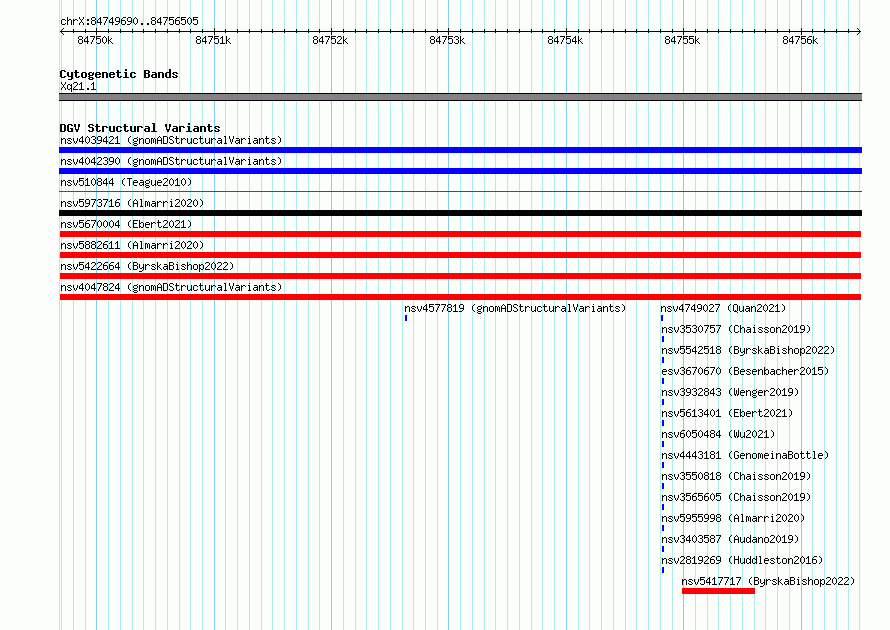Screen dimensions: 890x630
Task: Click the nsv5422664 (ByrskaBishop2022) label
Action: coord(147,266)
